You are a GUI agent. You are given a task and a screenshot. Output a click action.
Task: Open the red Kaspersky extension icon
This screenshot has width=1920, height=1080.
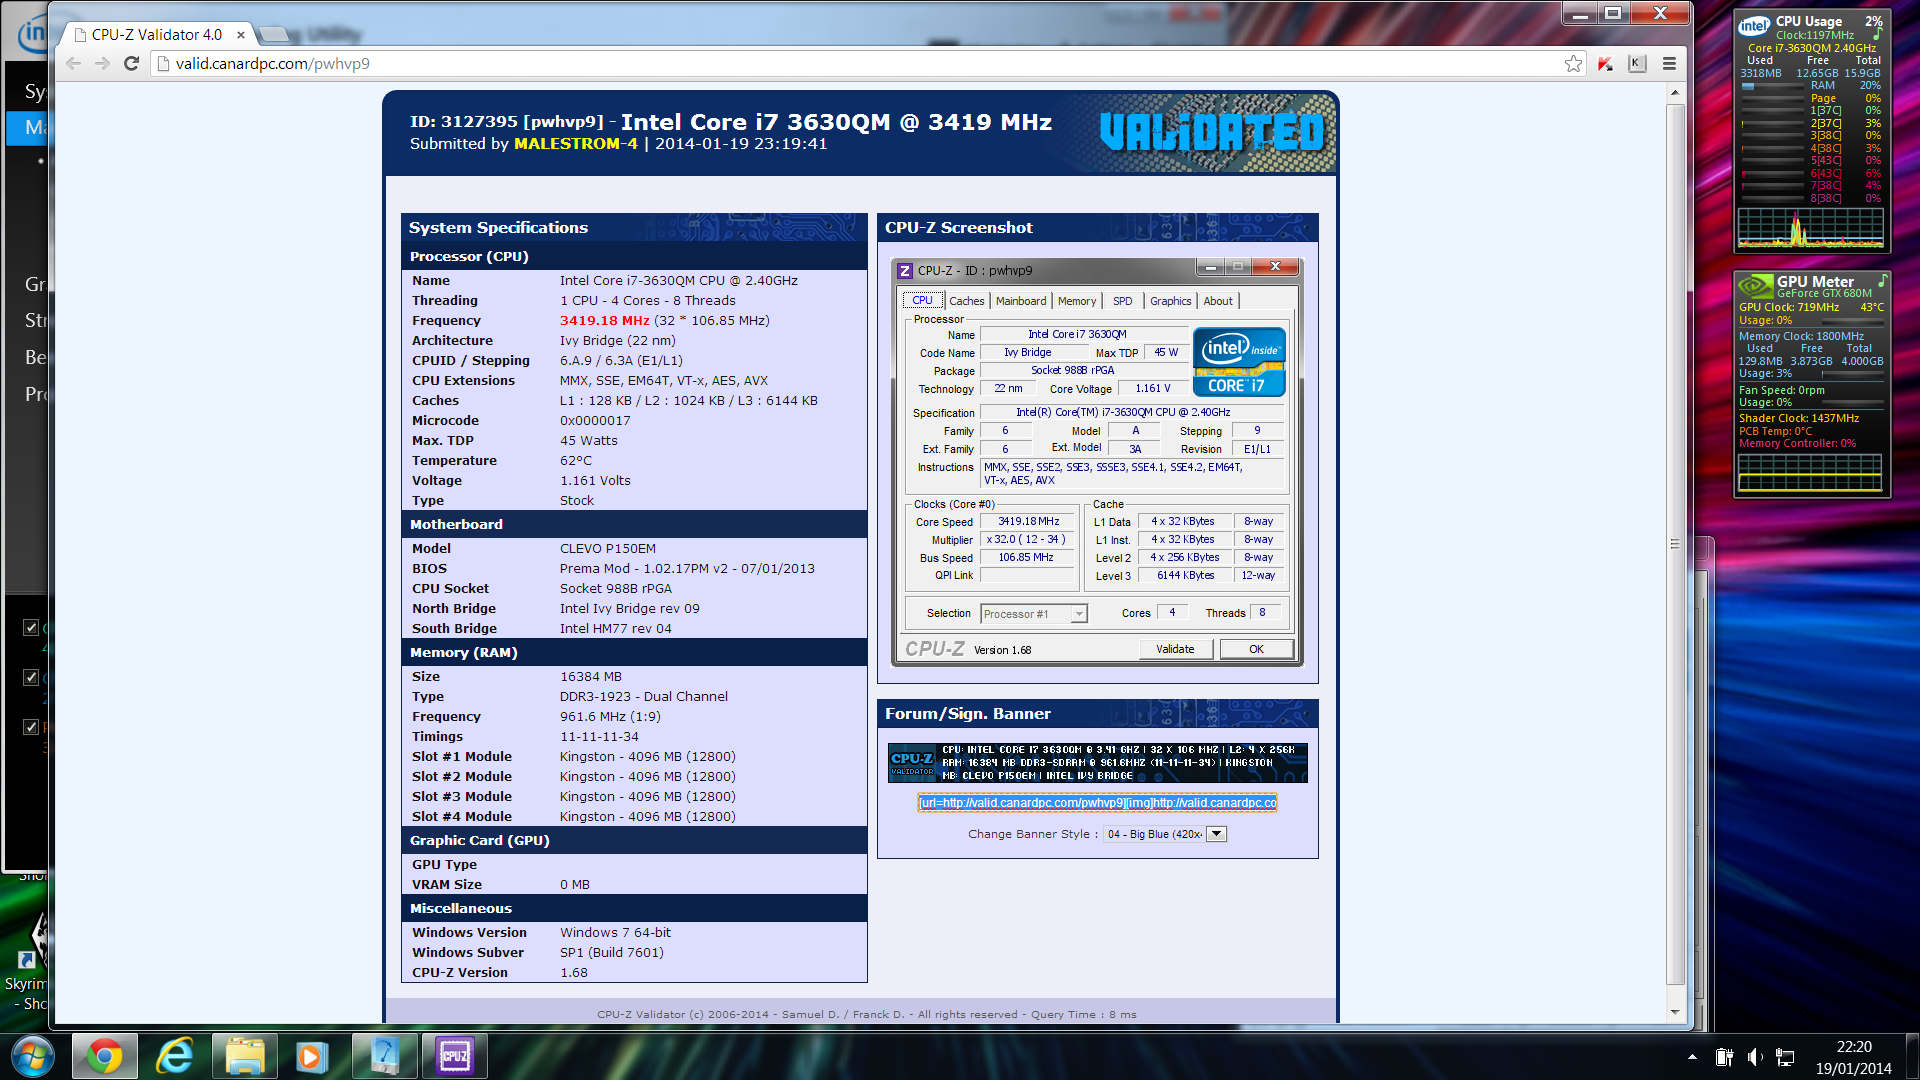click(x=1605, y=63)
